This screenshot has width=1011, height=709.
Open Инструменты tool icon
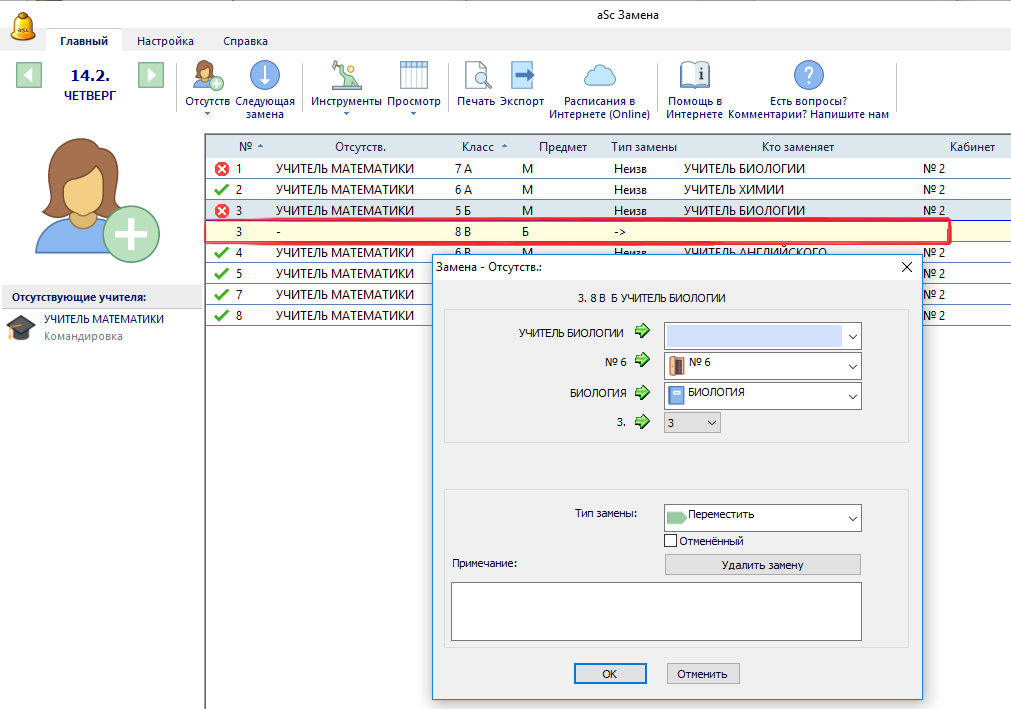(x=346, y=75)
